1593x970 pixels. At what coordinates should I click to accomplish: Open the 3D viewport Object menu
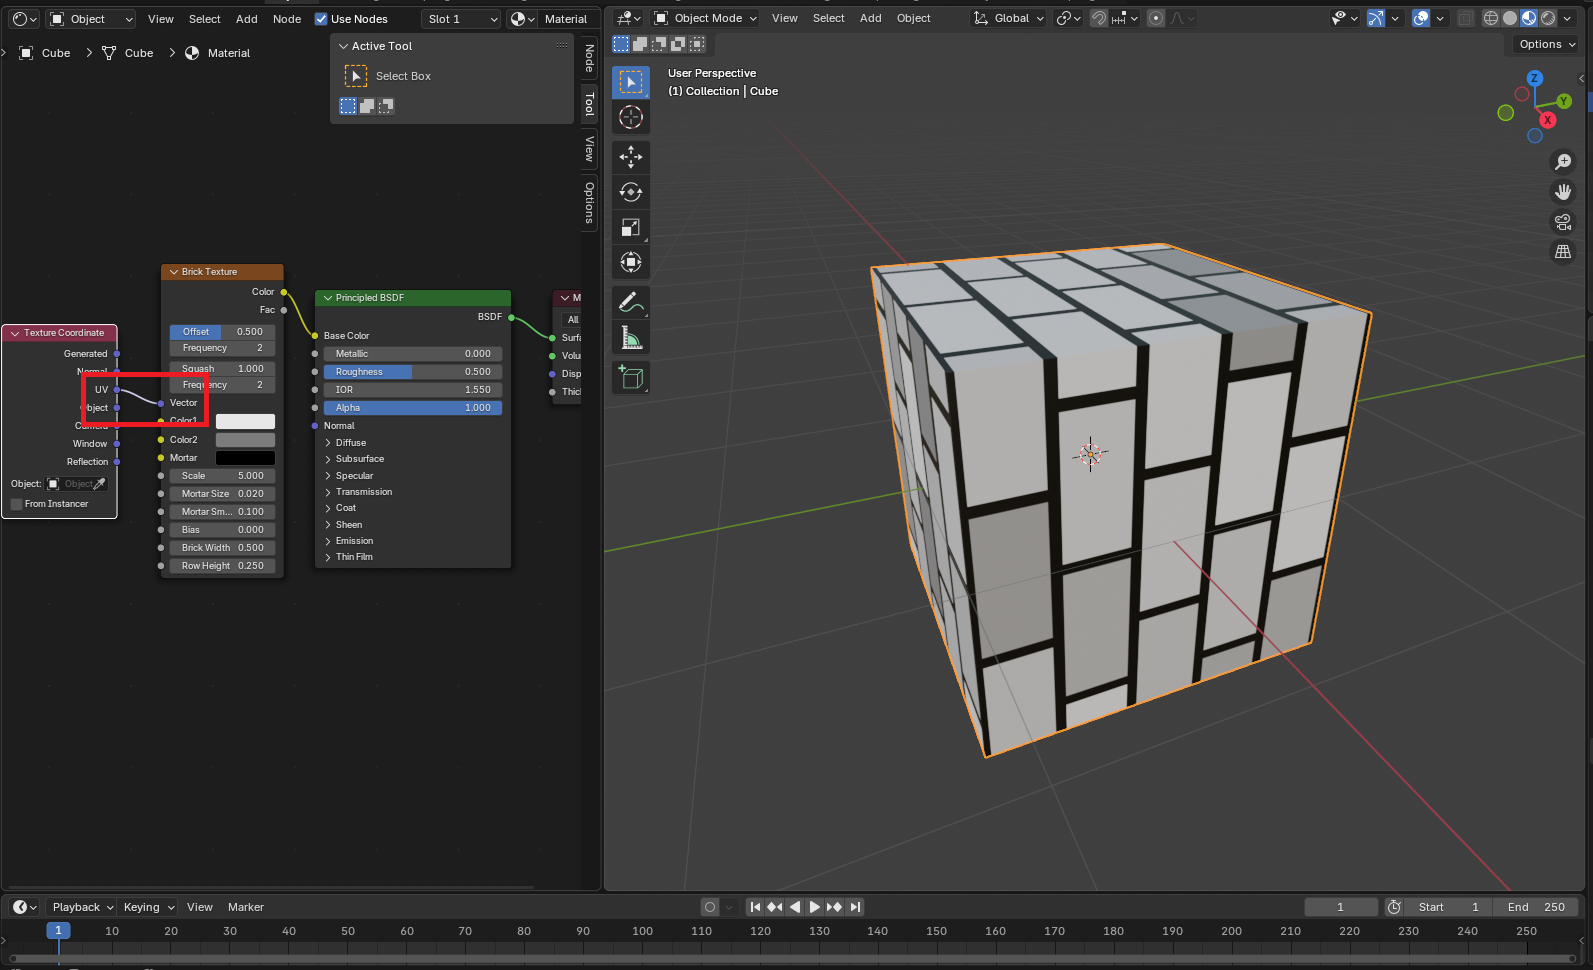pos(913,18)
